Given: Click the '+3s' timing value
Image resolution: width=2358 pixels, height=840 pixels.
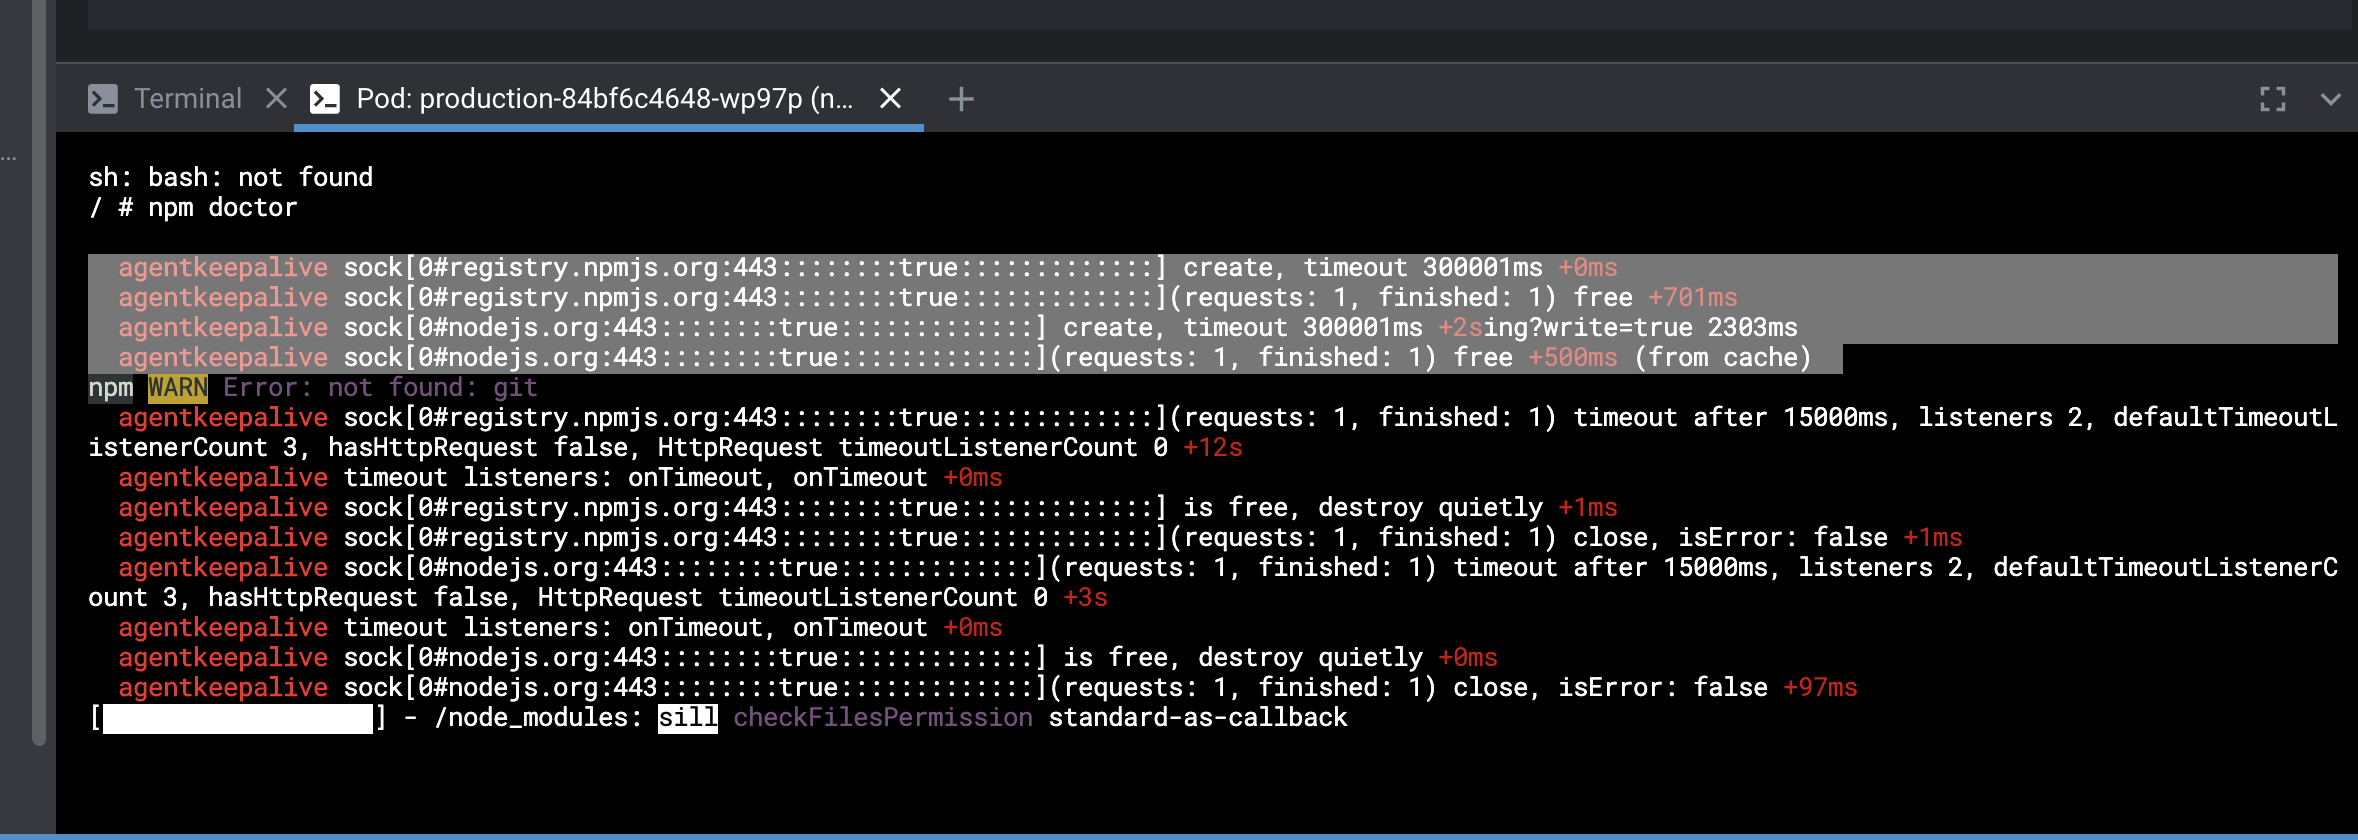Looking at the screenshot, I should tap(1085, 597).
